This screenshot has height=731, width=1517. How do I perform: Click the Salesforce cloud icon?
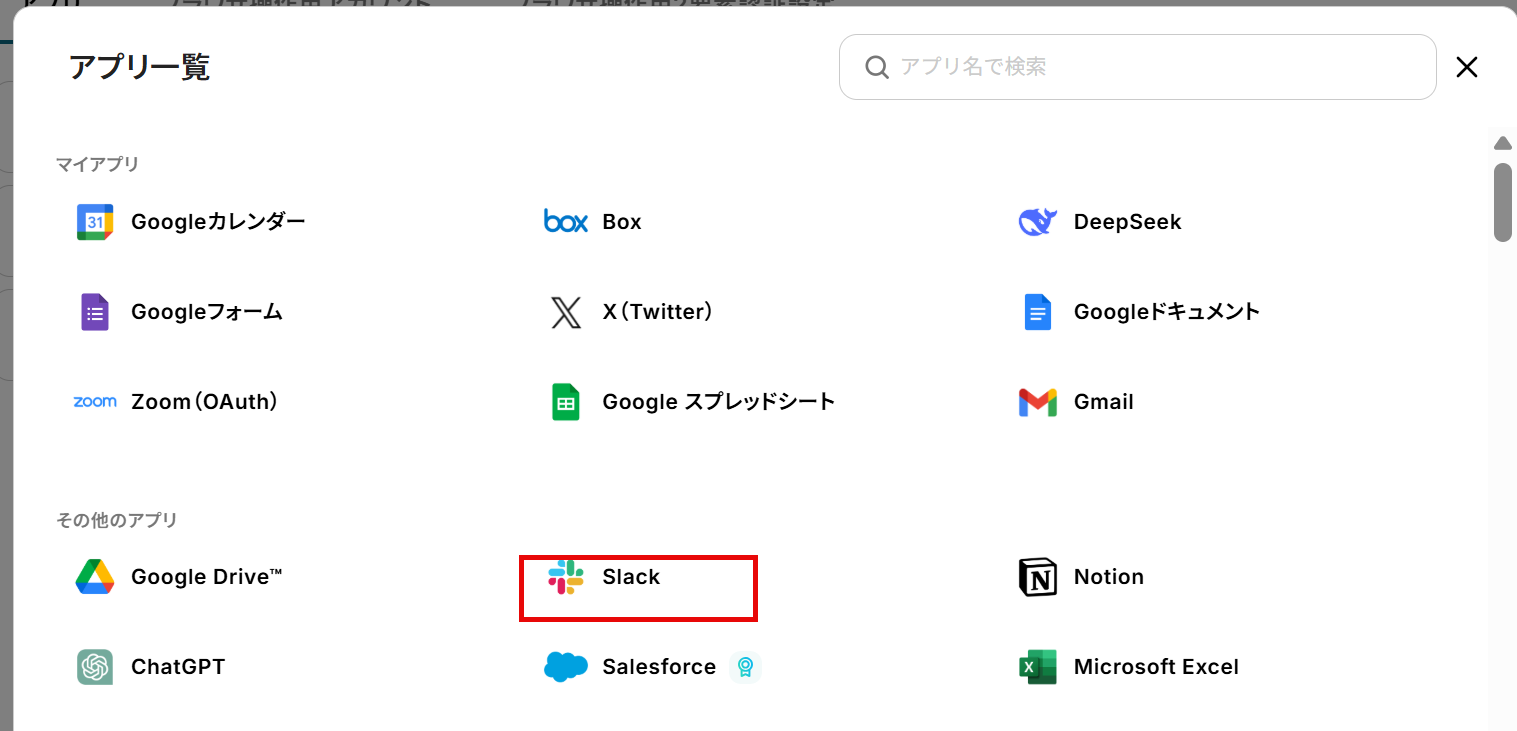[566, 667]
